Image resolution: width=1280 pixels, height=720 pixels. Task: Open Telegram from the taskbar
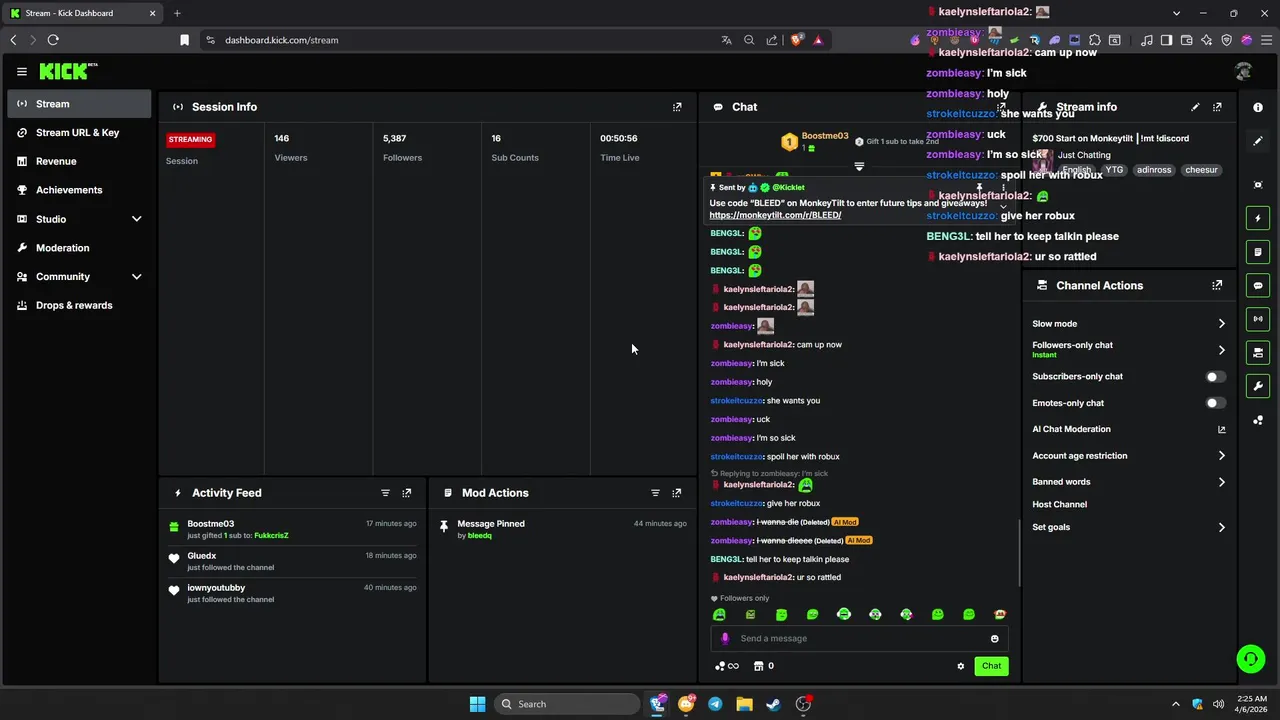point(715,704)
